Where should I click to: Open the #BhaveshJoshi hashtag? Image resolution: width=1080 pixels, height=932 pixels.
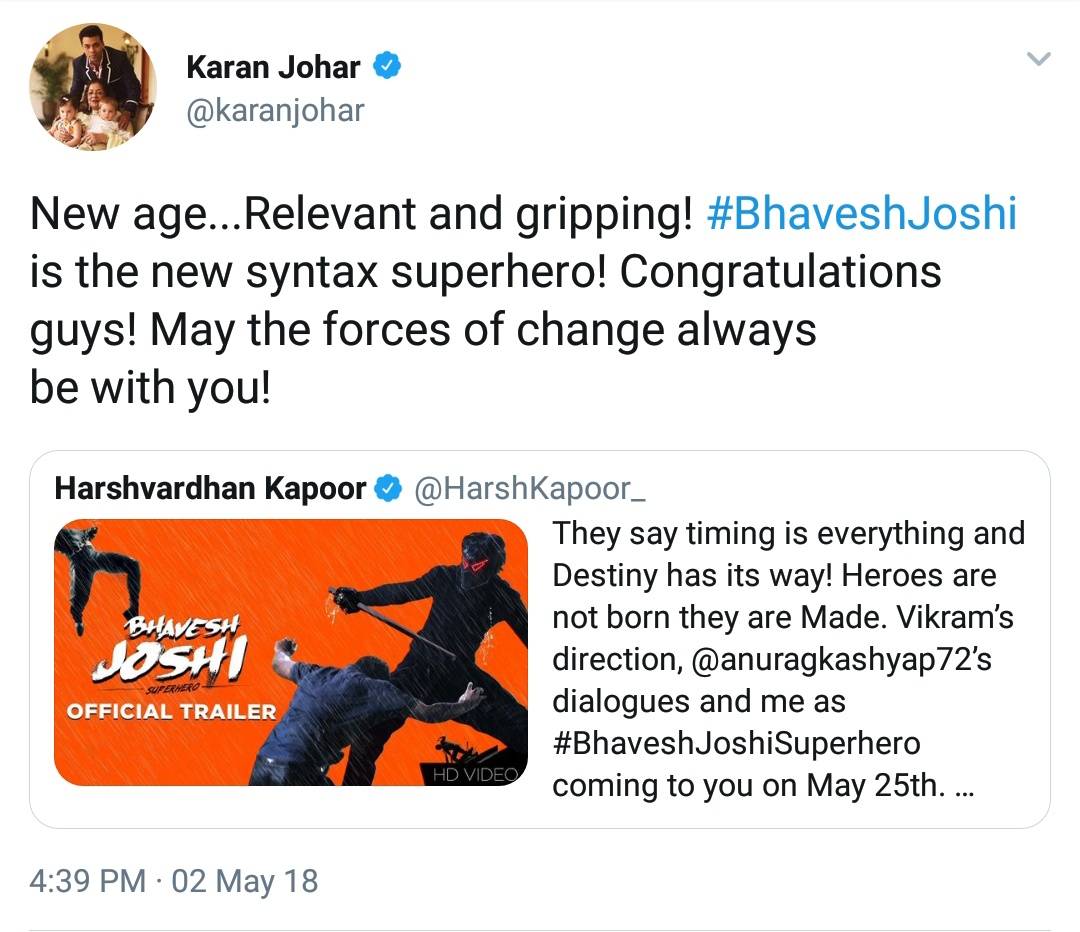(862, 214)
